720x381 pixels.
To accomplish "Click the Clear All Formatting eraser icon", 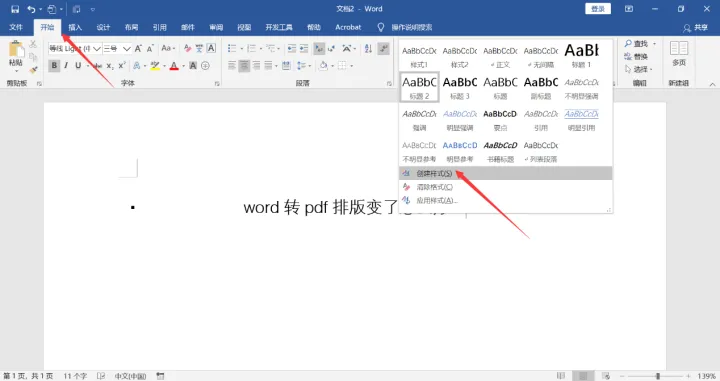I will 187,48.
